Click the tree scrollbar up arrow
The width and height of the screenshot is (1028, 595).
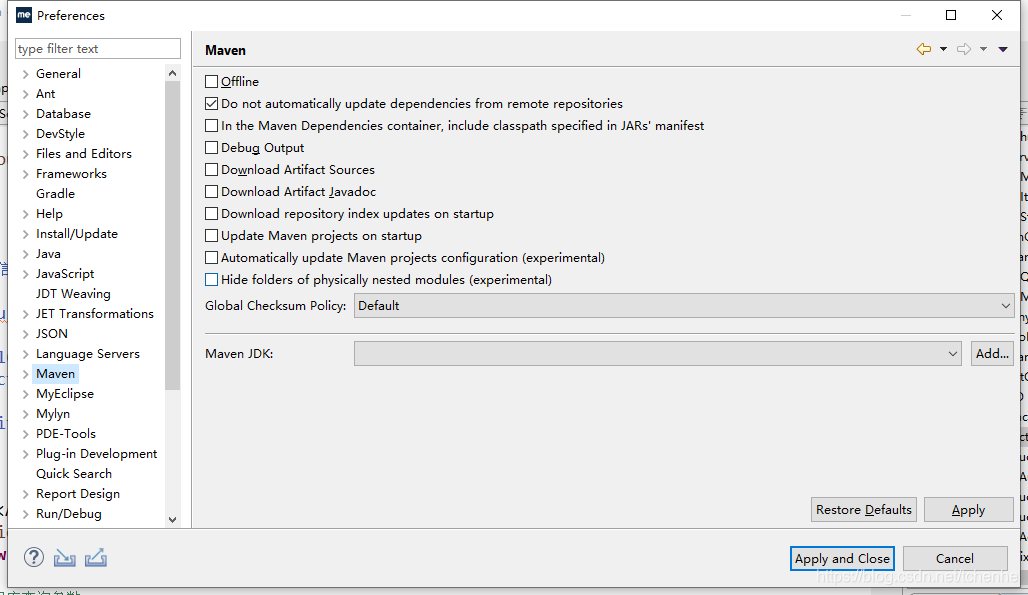tap(172, 73)
